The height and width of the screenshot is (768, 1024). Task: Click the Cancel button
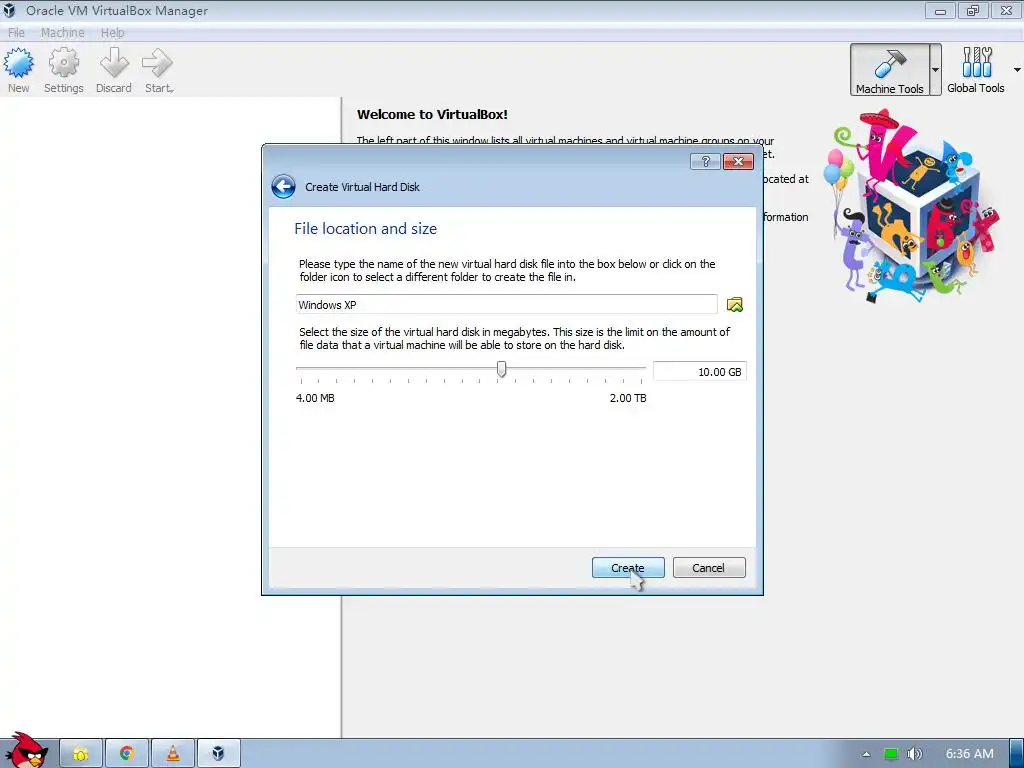709,568
